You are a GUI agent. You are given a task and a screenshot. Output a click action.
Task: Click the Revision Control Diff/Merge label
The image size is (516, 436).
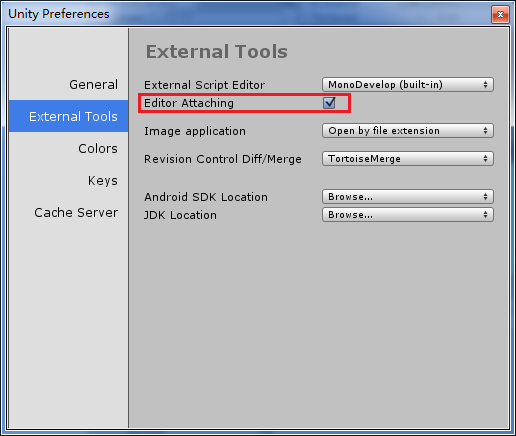223,159
